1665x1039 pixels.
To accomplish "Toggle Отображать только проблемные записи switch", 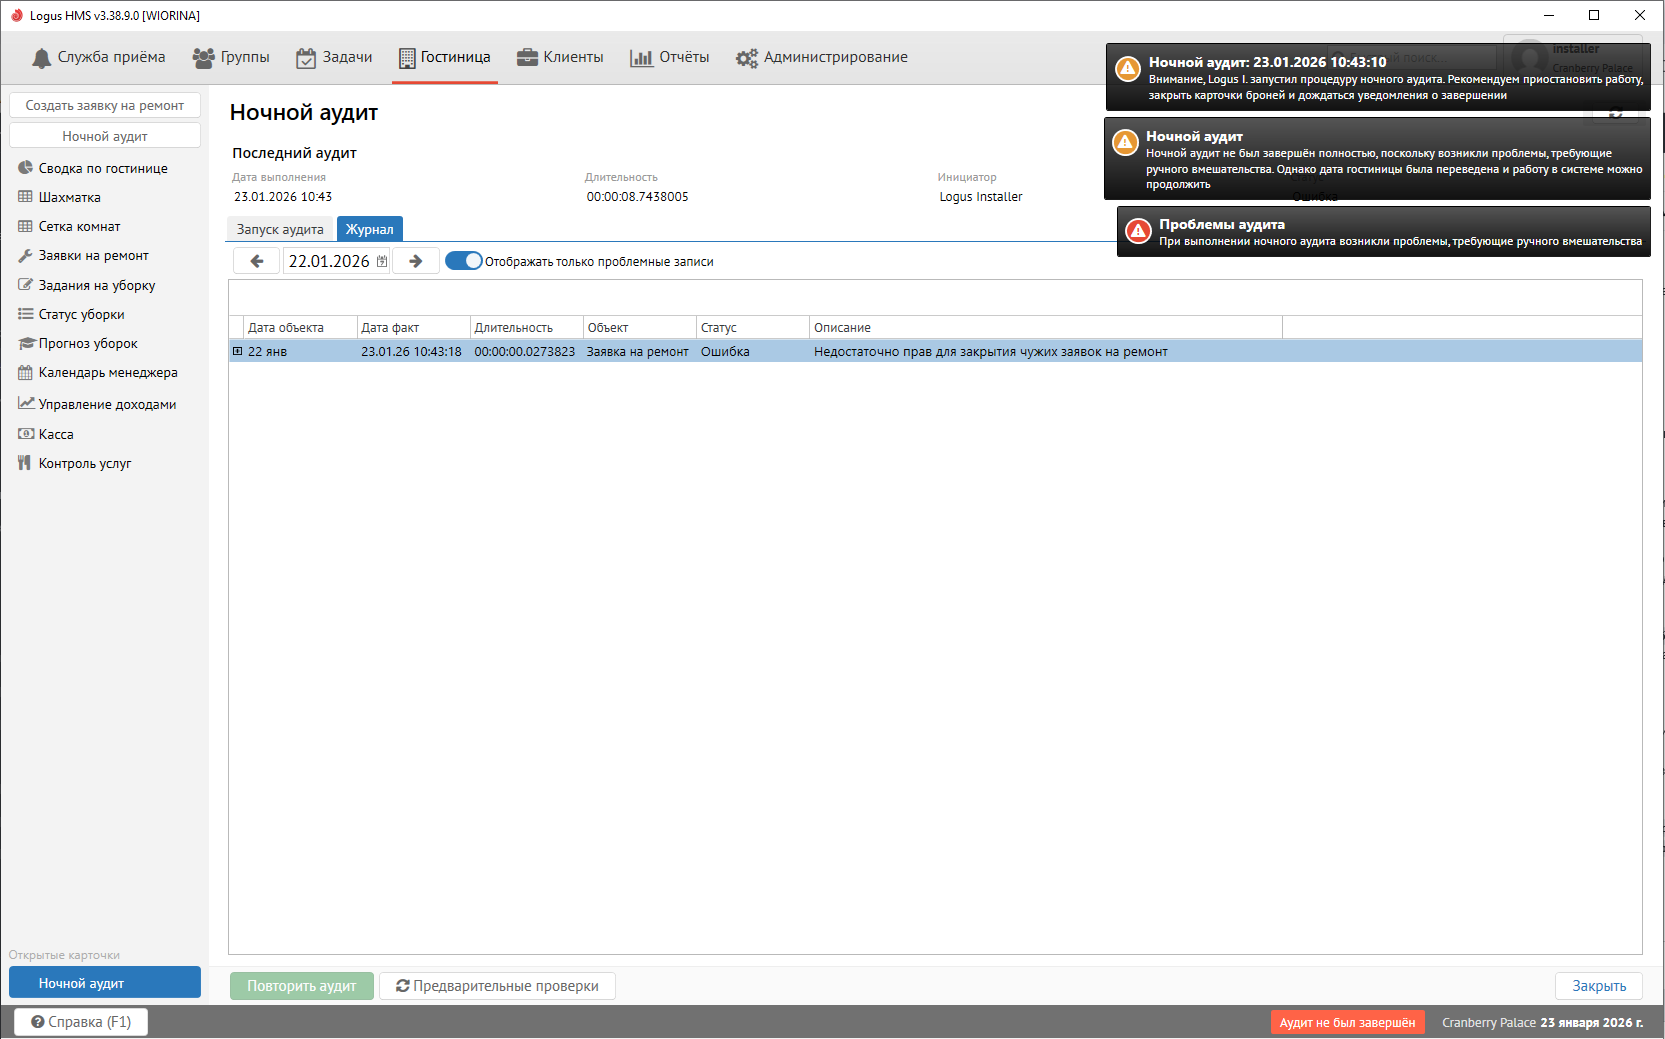I will click(464, 261).
